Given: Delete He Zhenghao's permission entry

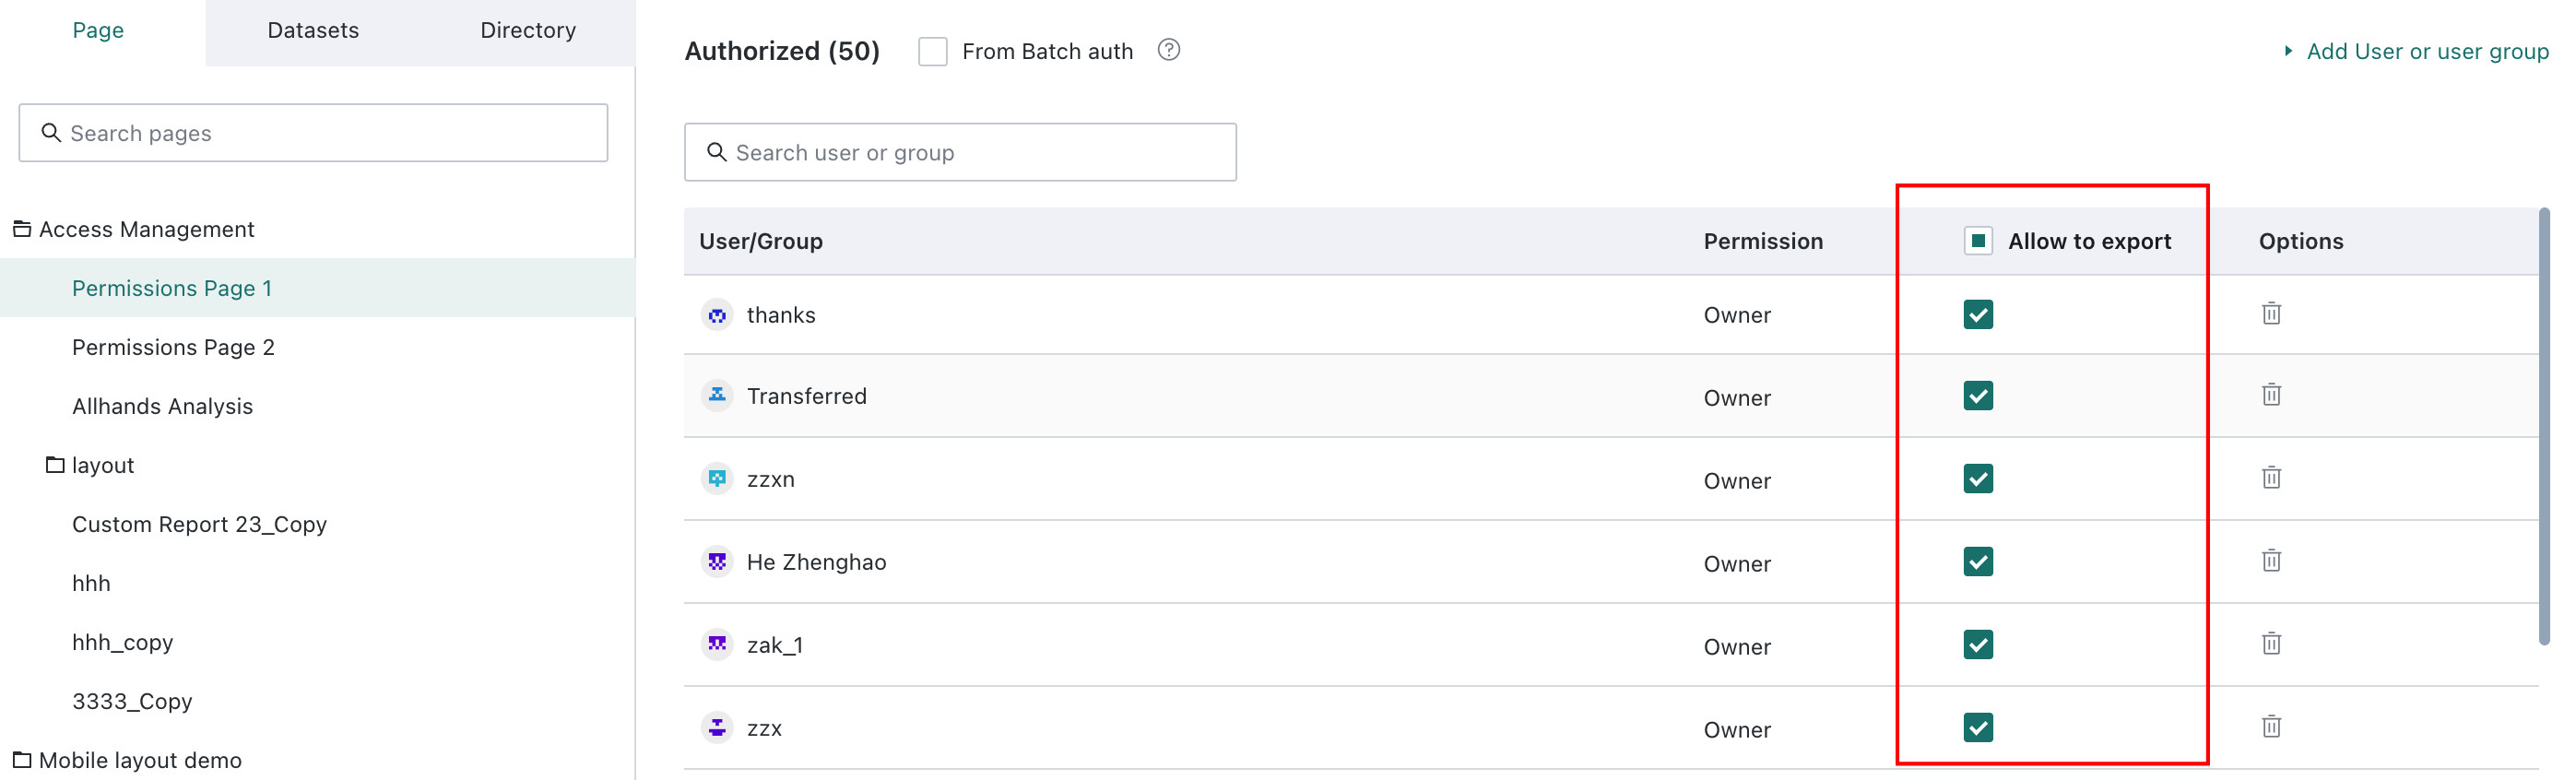Looking at the screenshot, I should [x=2271, y=561].
